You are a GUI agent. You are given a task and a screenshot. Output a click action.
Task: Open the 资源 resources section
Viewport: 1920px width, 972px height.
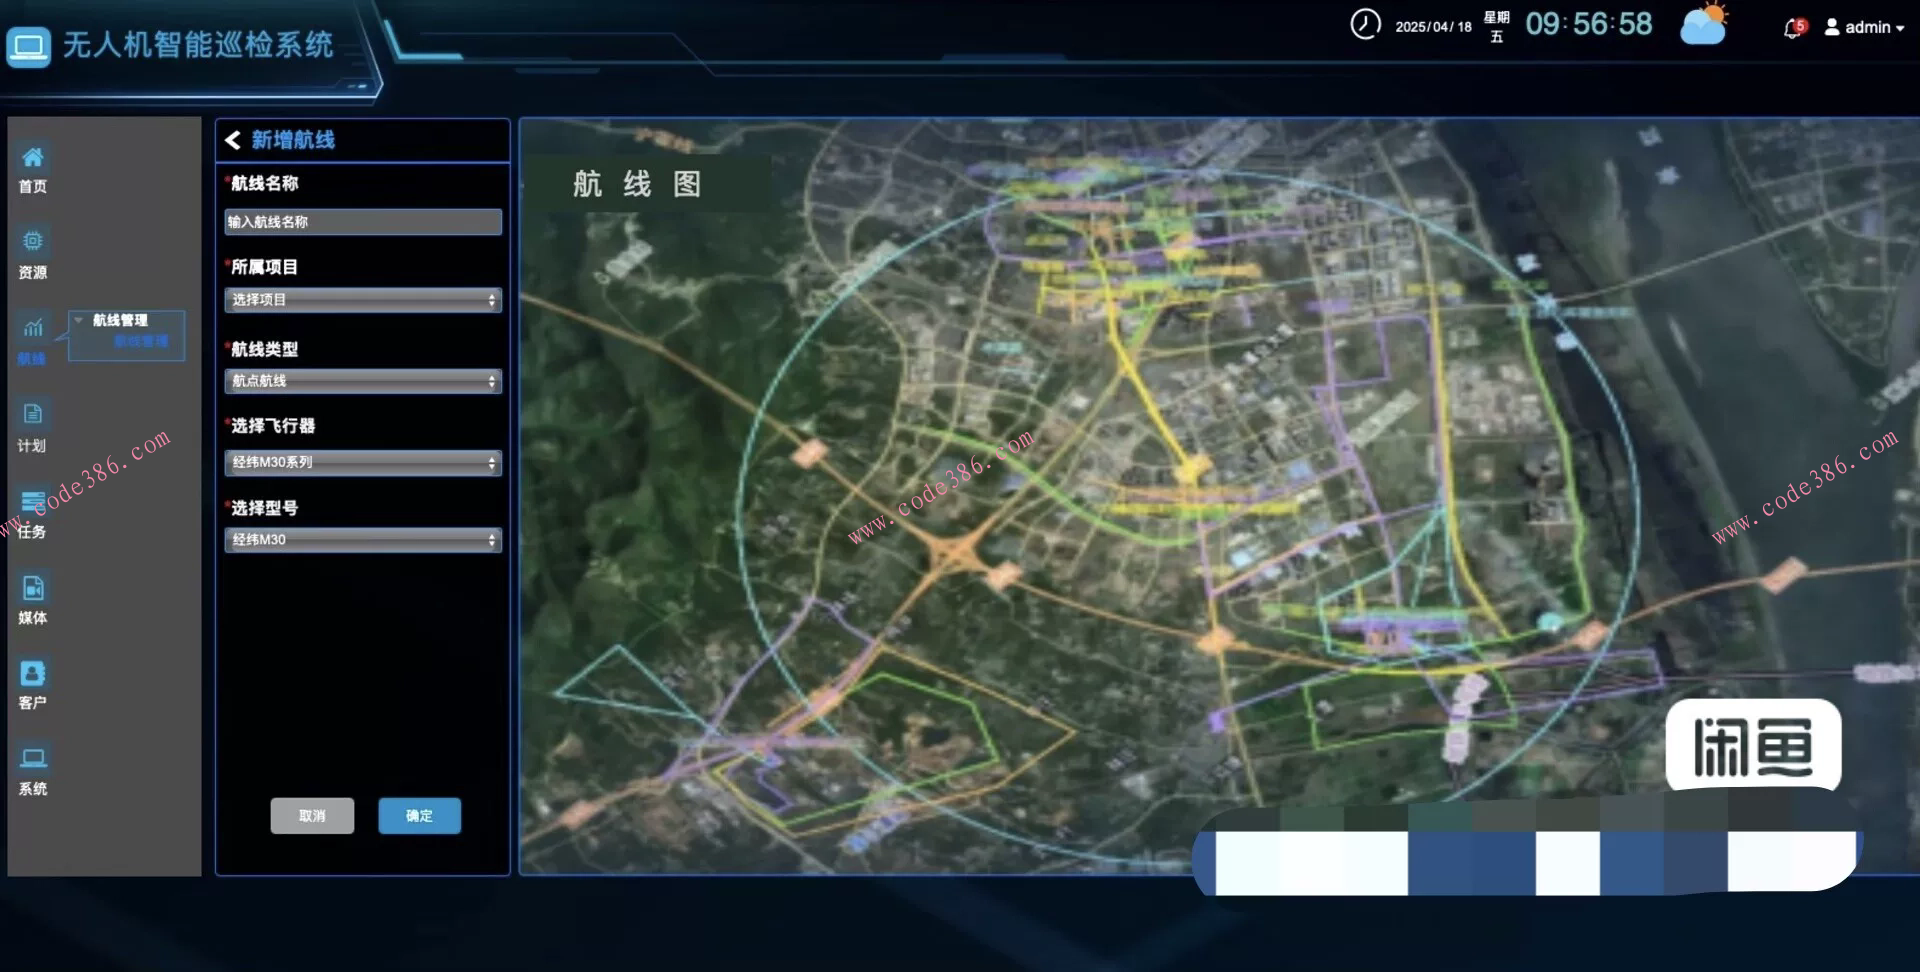(x=33, y=254)
